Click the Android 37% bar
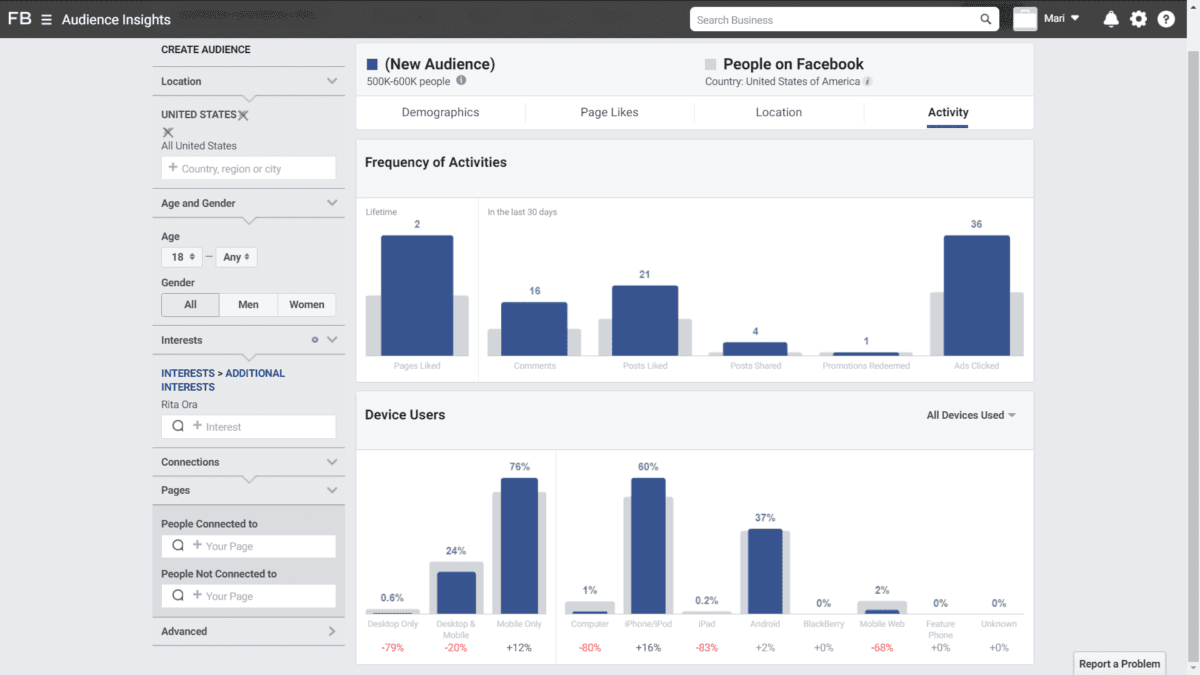Image resolution: width=1200 pixels, height=675 pixels. [765, 571]
